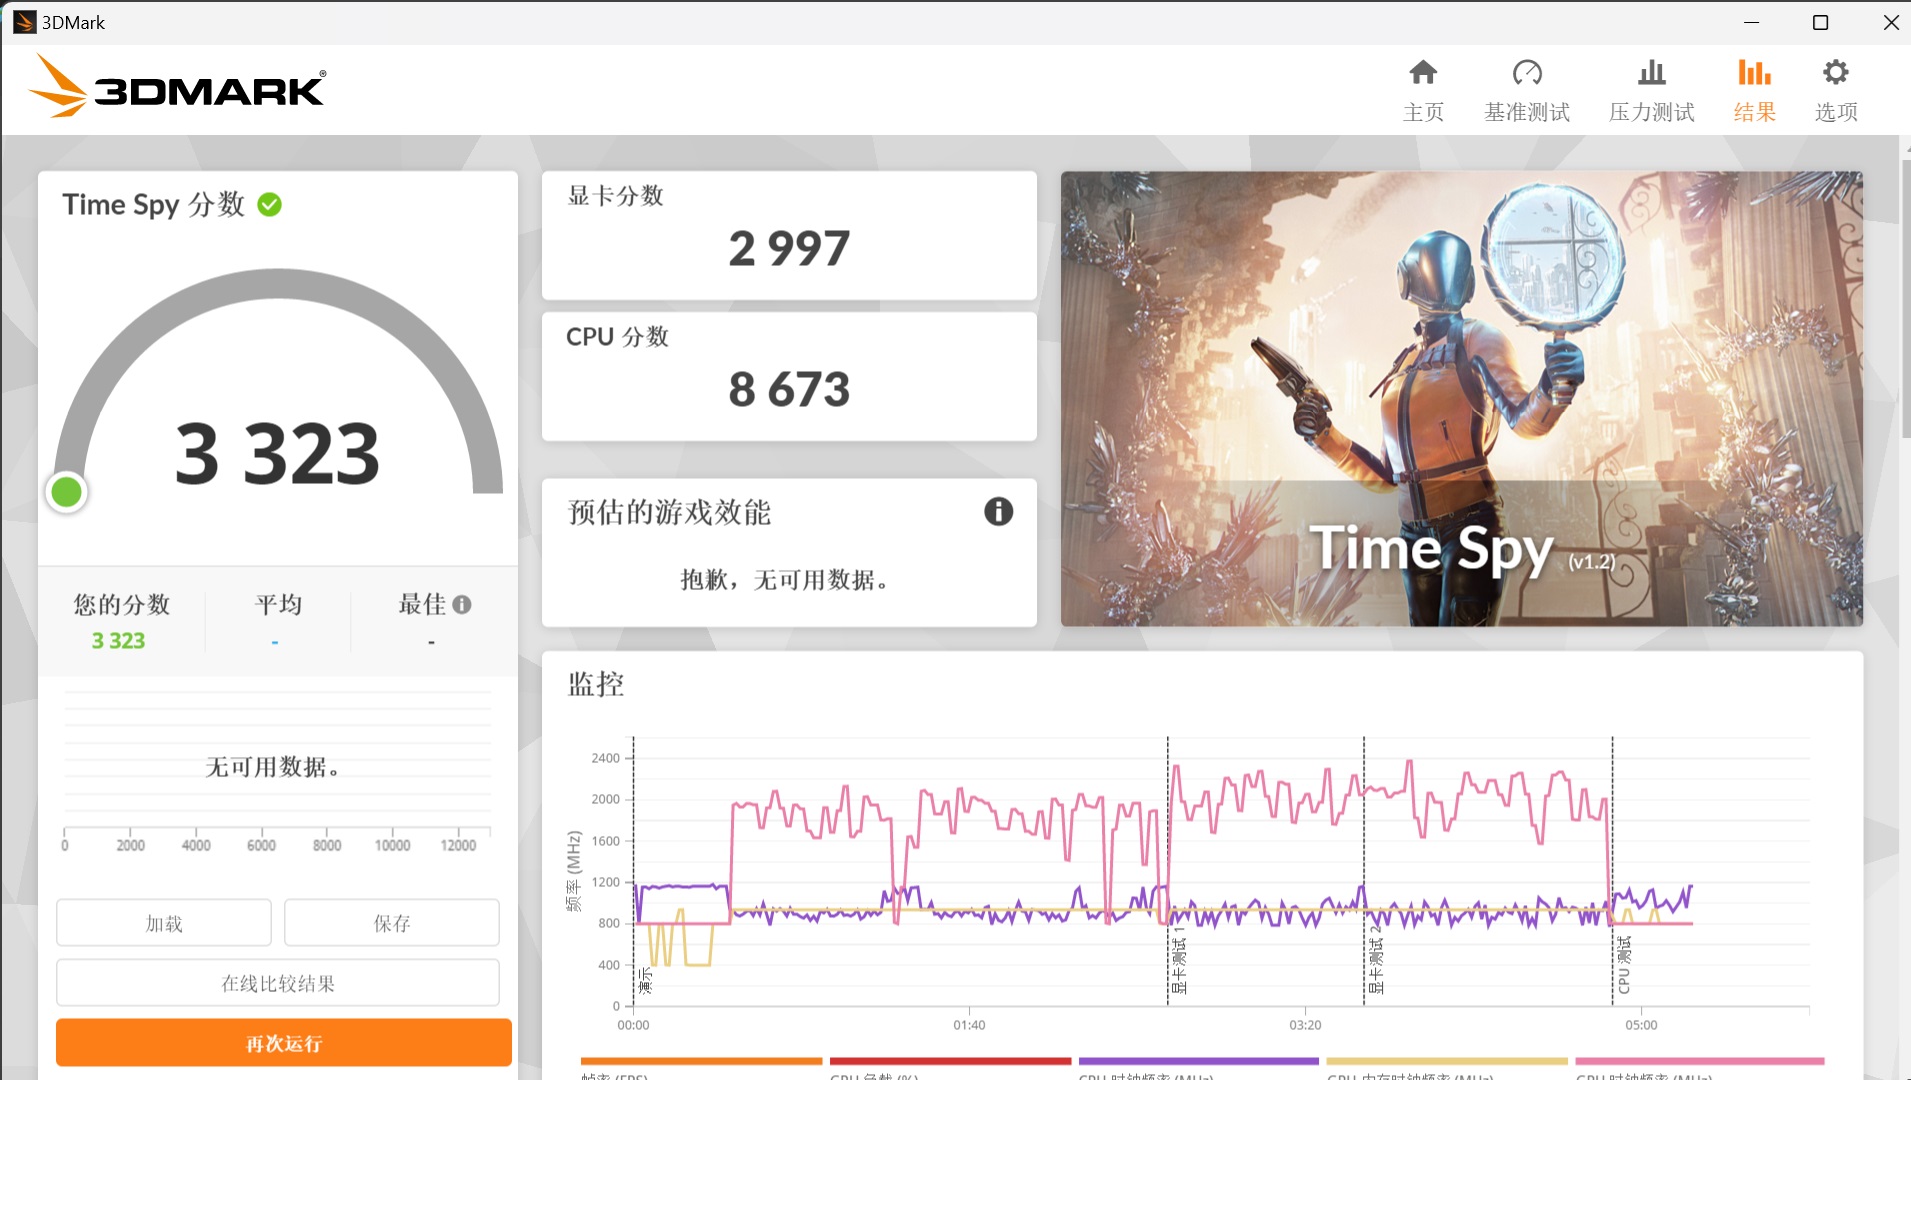Click the orange 帧率 FPS legend bar
The height and width of the screenshot is (1206, 1911).
(701, 1061)
